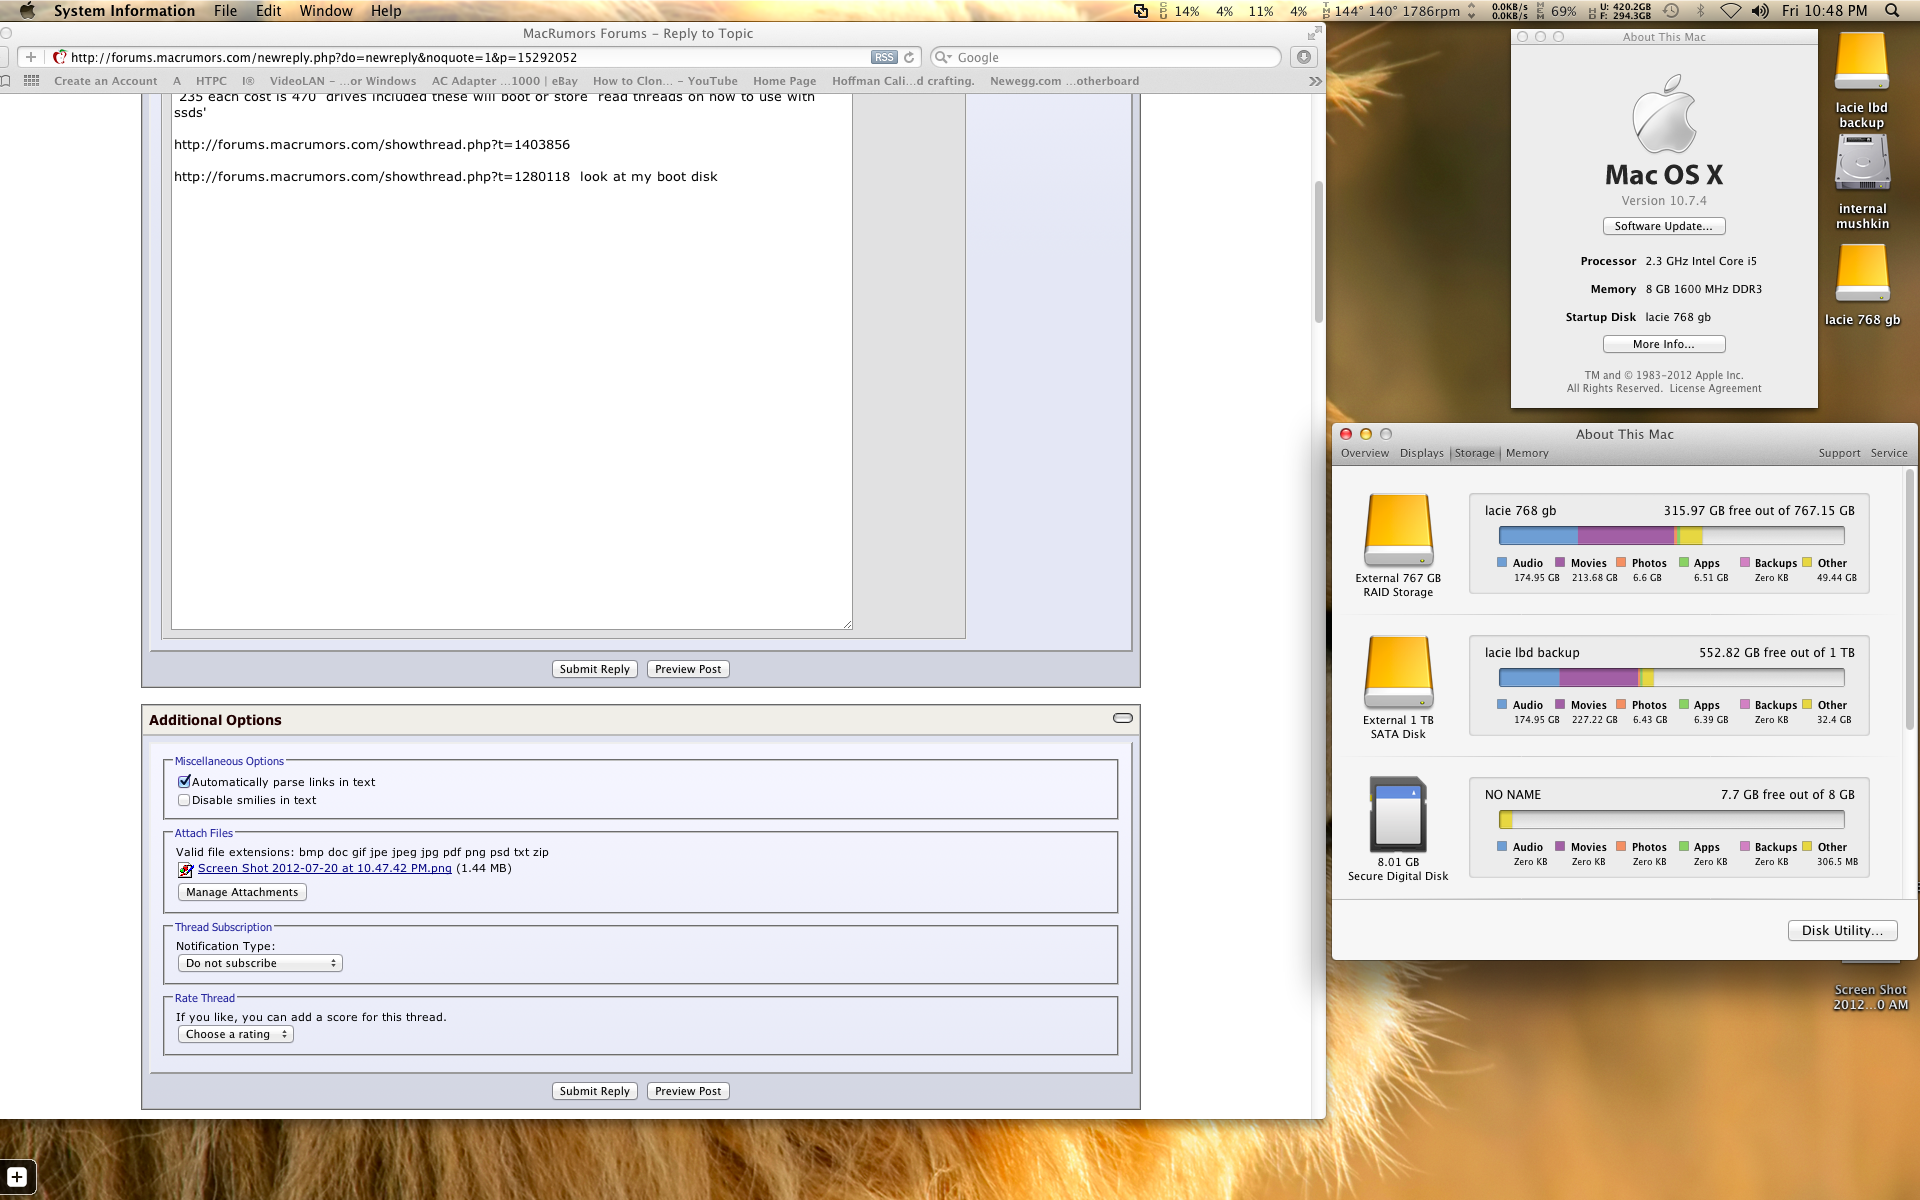Click the External 767 GB RAID drive icon

tap(1398, 530)
